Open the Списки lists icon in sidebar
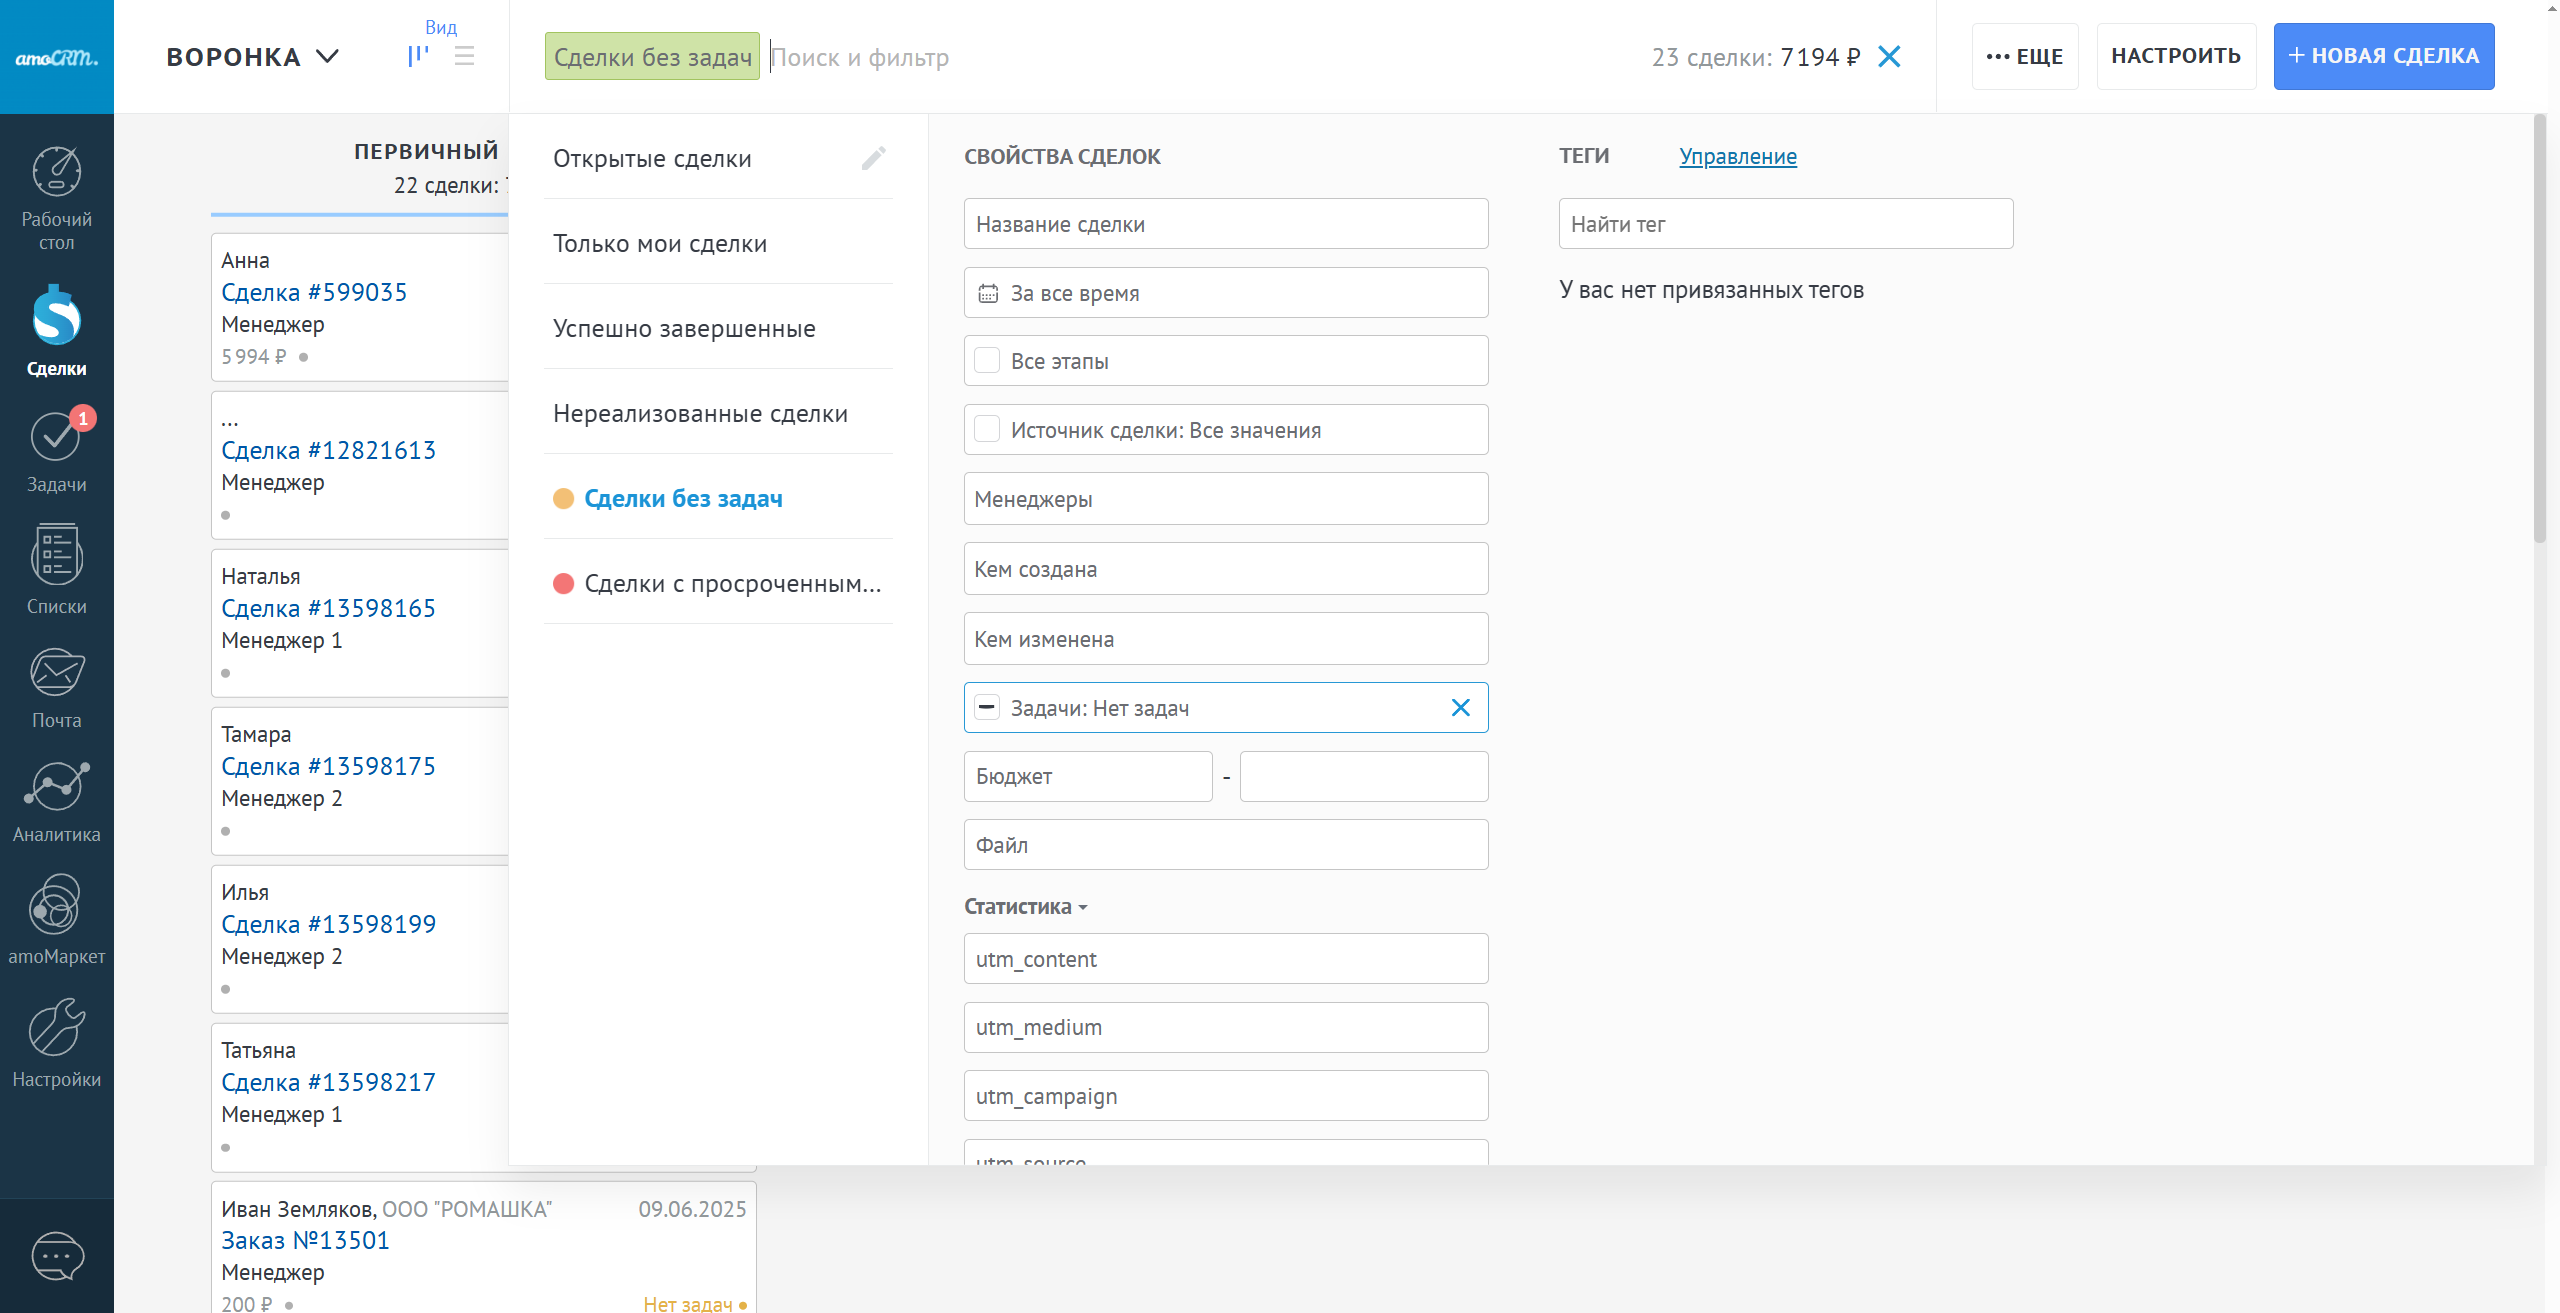Screen dimensions: 2560x1313 click(x=56, y=555)
